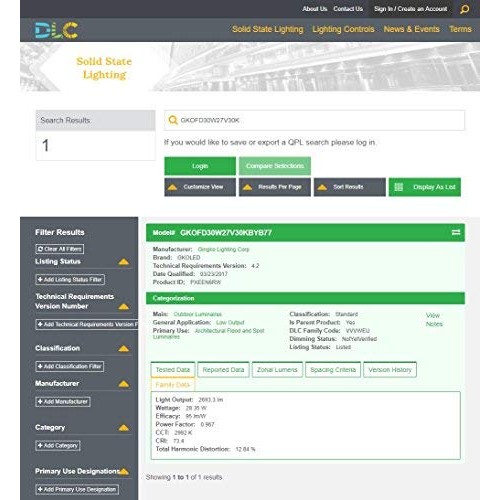The width and height of the screenshot is (500, 500).
Task: Click the green Login button
Action: point(200,166)
